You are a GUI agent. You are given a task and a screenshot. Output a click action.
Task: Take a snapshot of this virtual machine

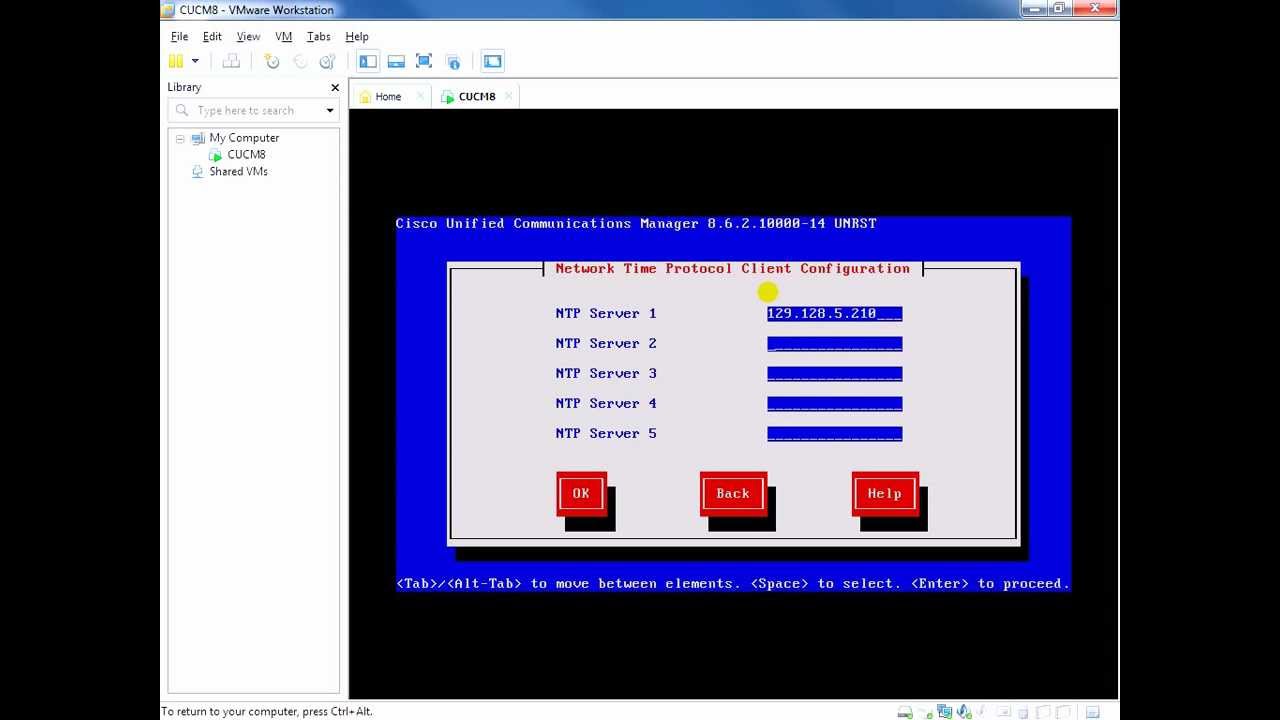(272, 61)
